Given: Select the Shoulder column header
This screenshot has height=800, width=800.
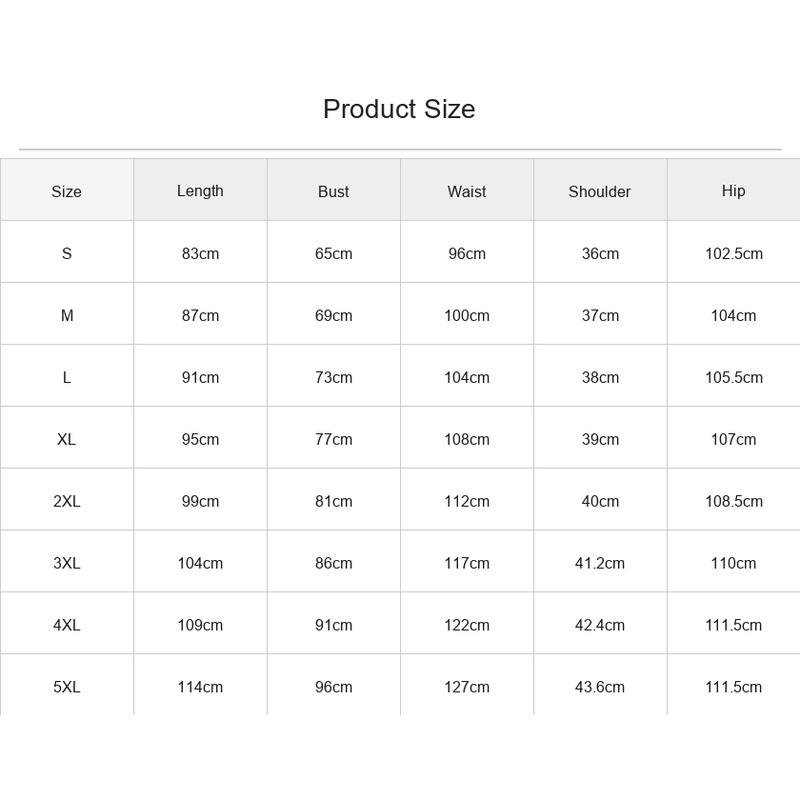Looking at the screenshot, I should (599, 191).
